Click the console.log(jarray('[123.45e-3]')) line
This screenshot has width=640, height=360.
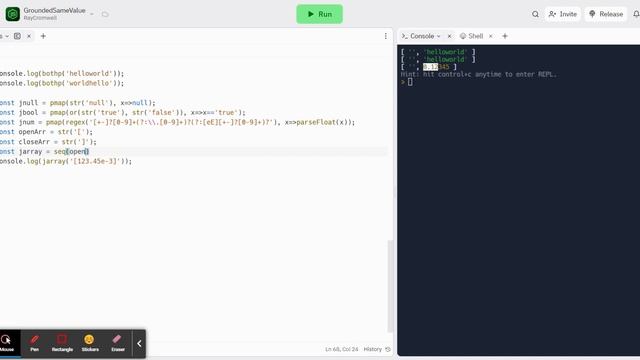[x=66, y=161]
